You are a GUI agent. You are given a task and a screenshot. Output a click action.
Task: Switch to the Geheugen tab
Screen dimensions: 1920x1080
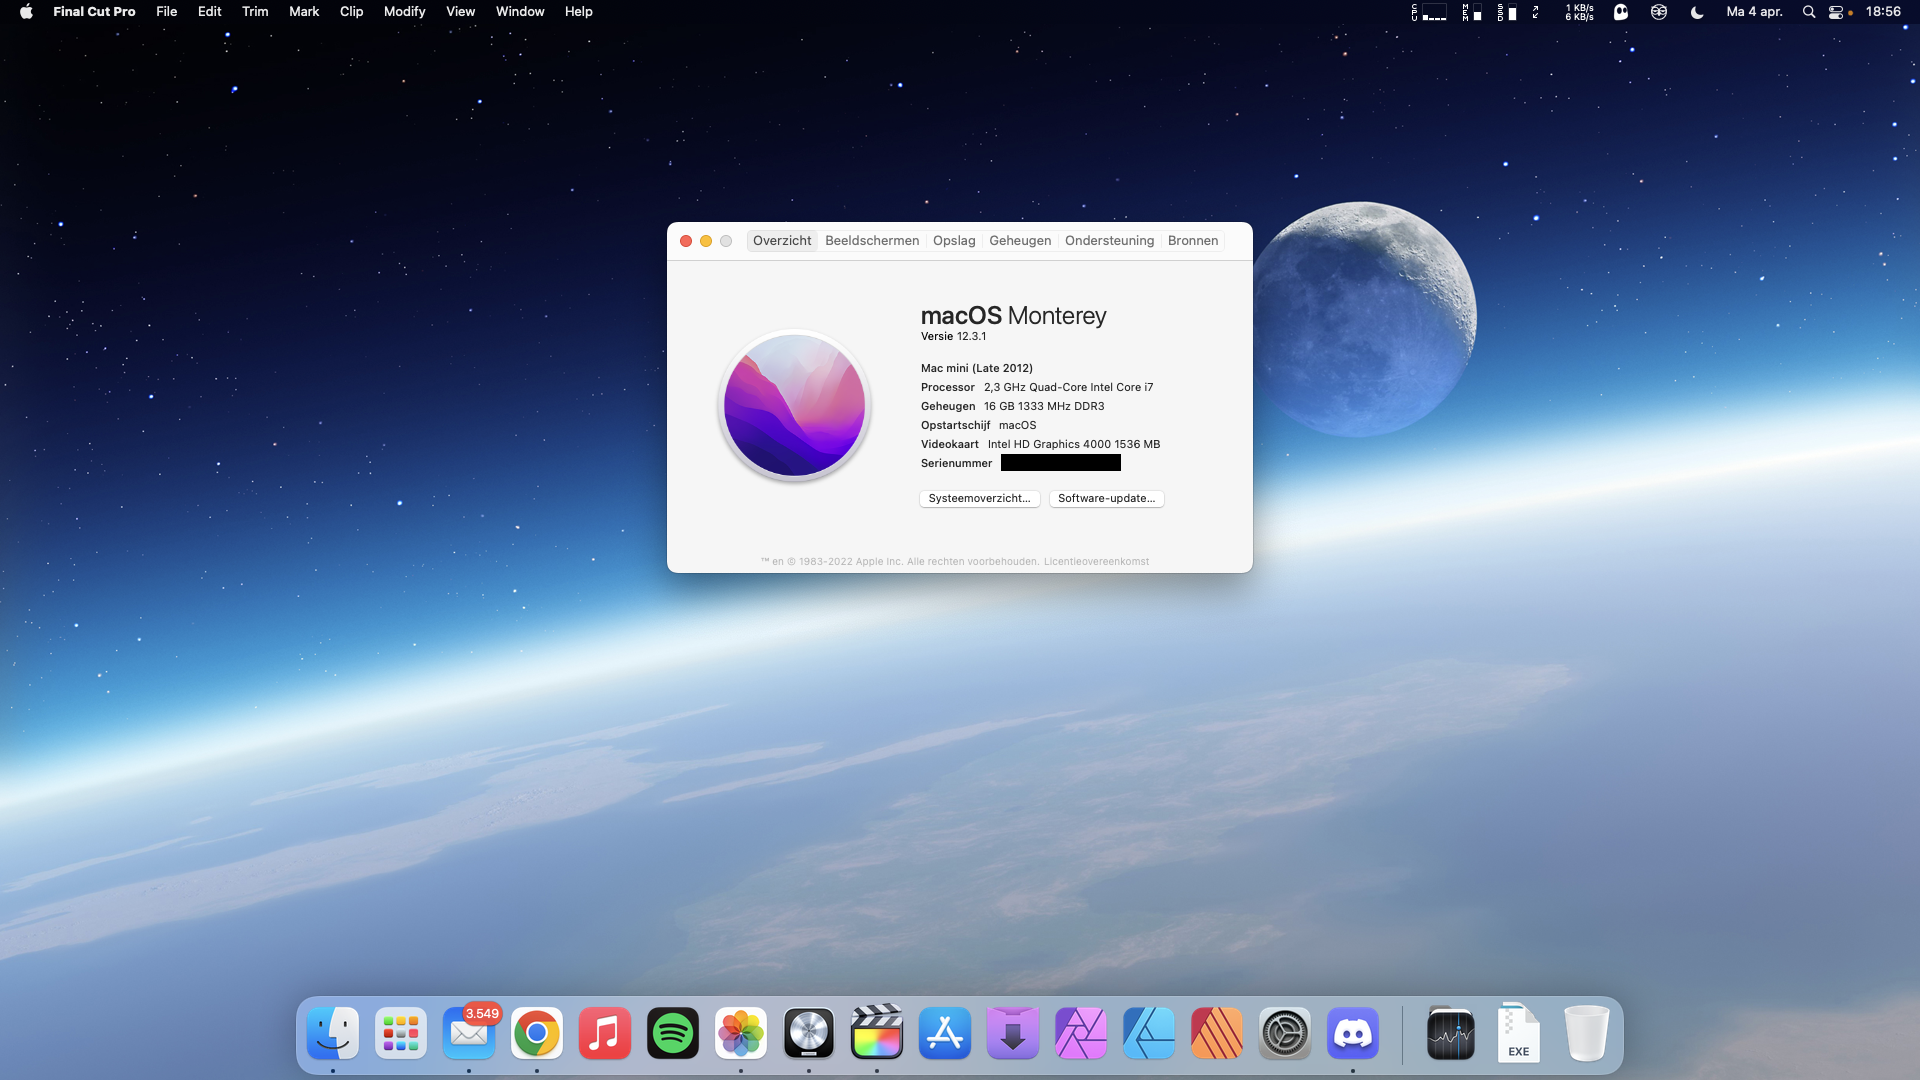[x=1020, y=241]
